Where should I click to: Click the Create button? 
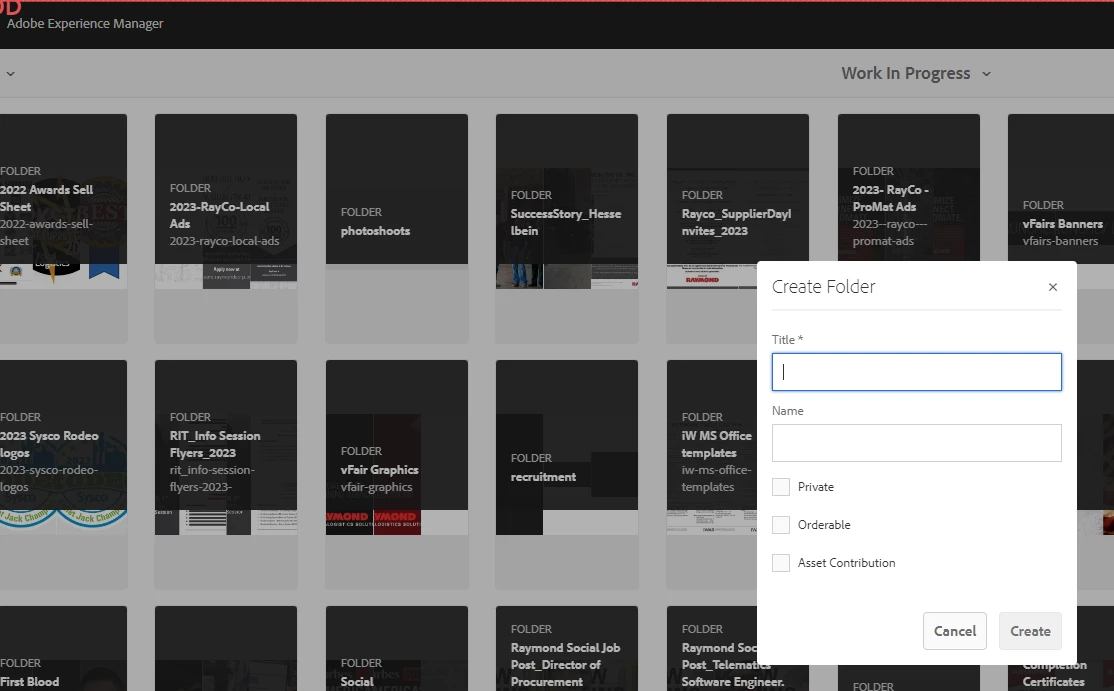pos(1030,631)
